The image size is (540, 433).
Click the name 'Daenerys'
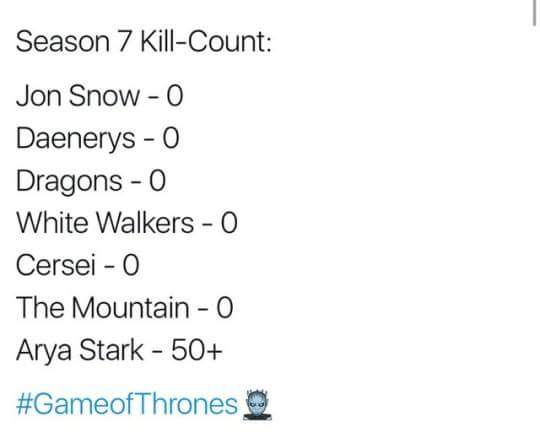(75, 138)
